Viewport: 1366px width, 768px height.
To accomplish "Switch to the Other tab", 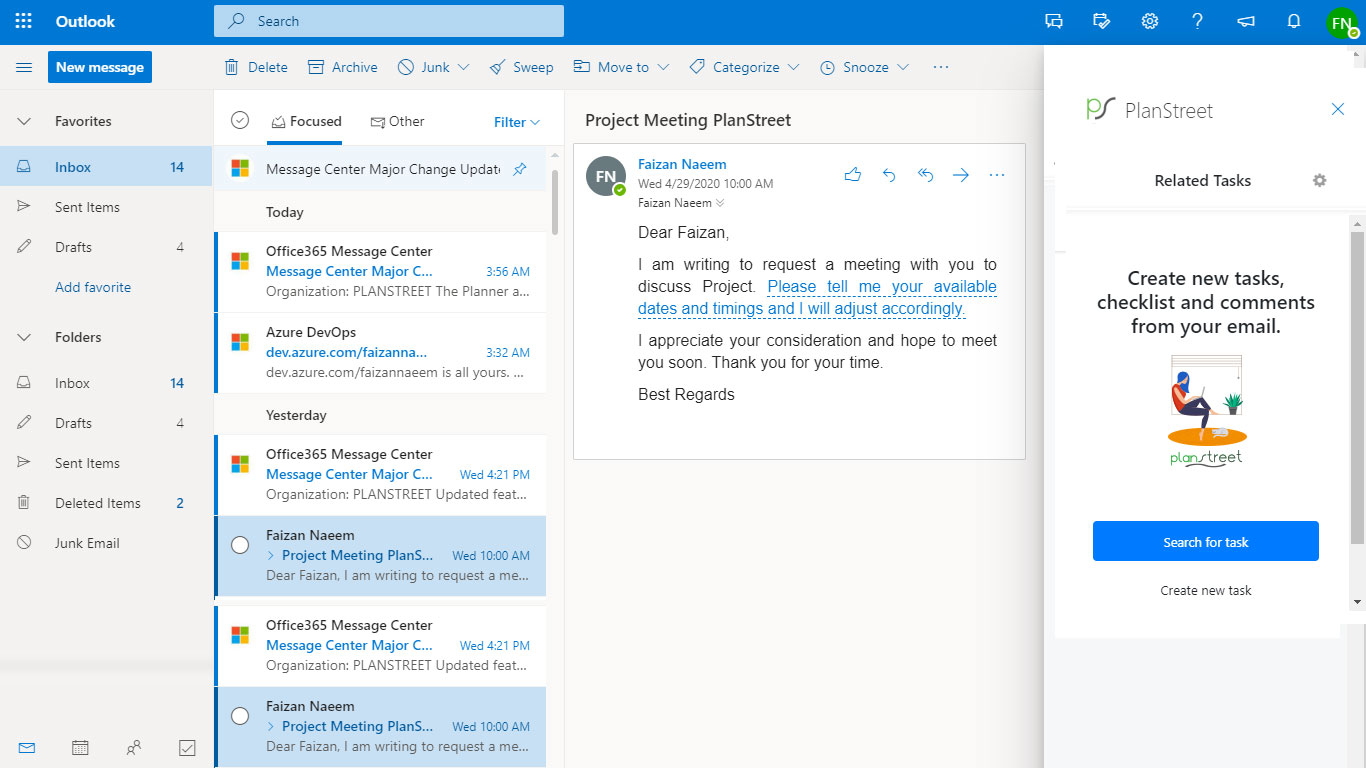I will point(397,121).
